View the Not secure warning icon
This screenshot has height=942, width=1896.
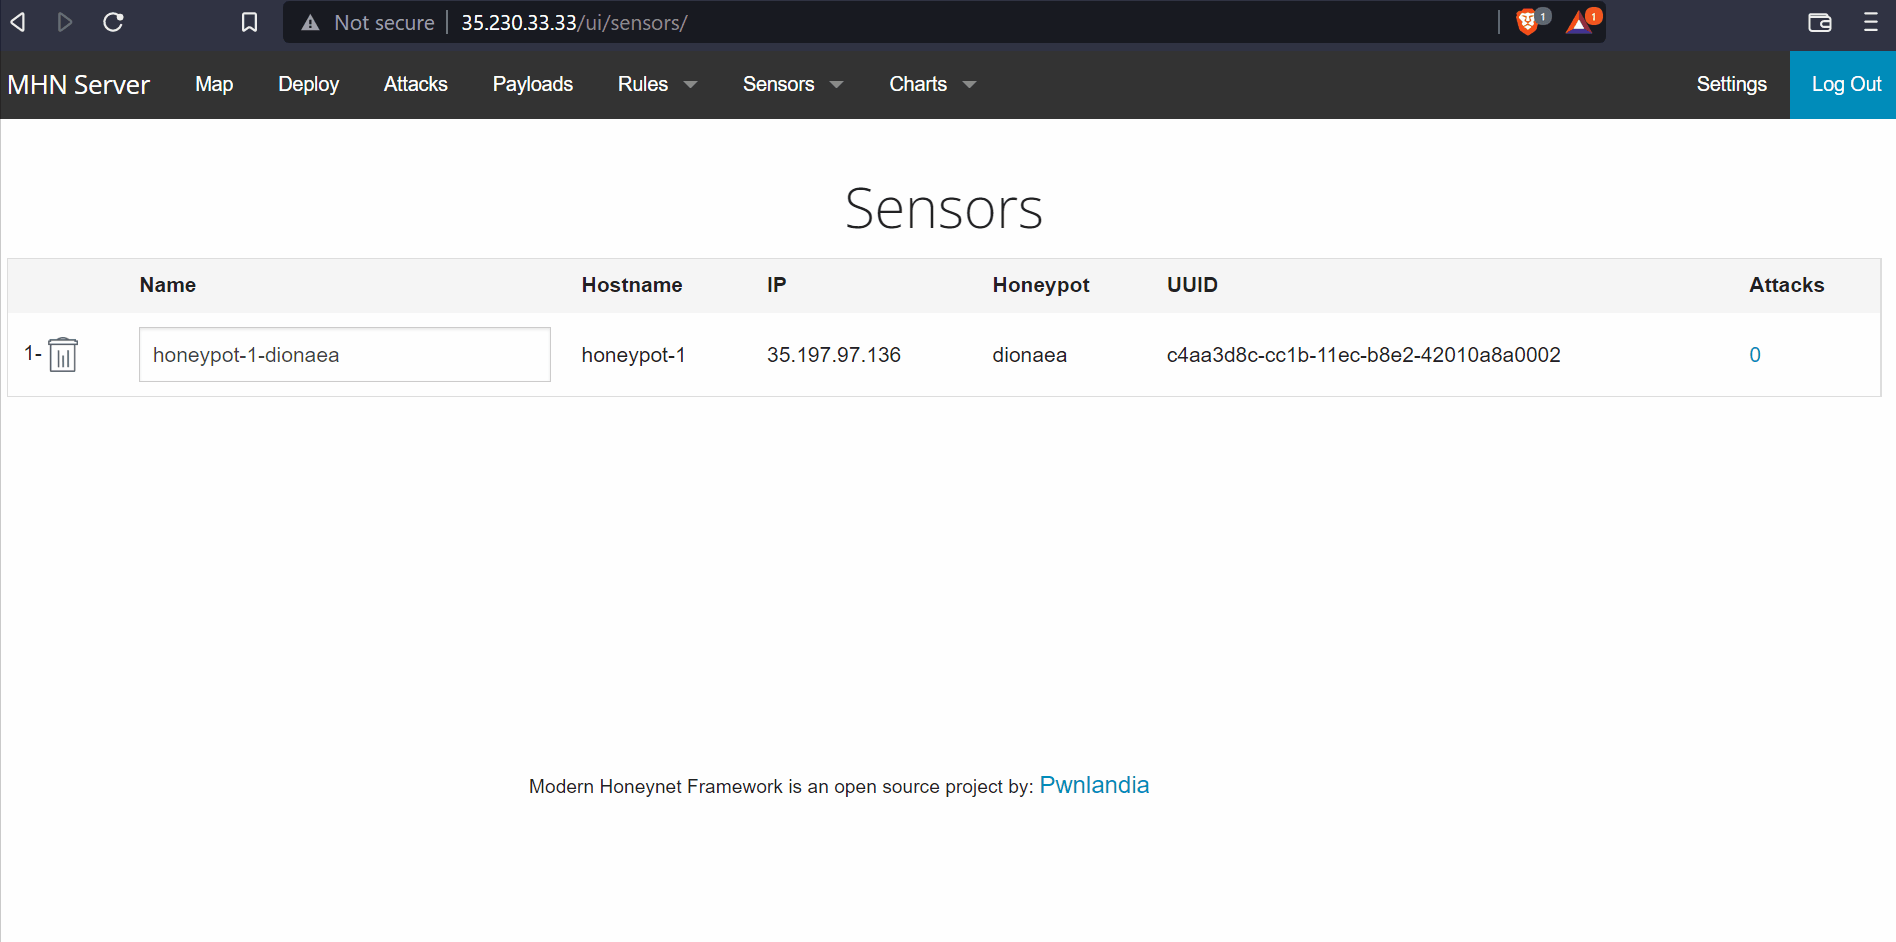click(311, 22)
